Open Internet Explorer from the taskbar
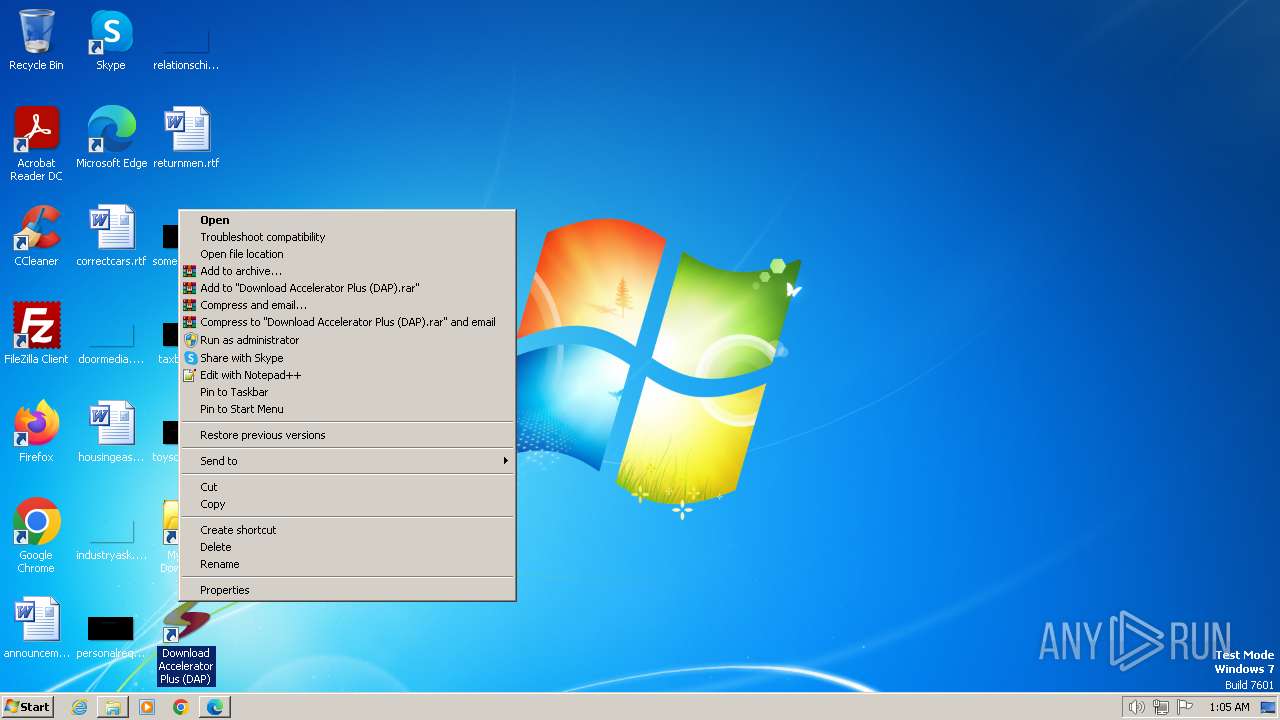Viewport: 1280px width, 720px height. point(79,707)
